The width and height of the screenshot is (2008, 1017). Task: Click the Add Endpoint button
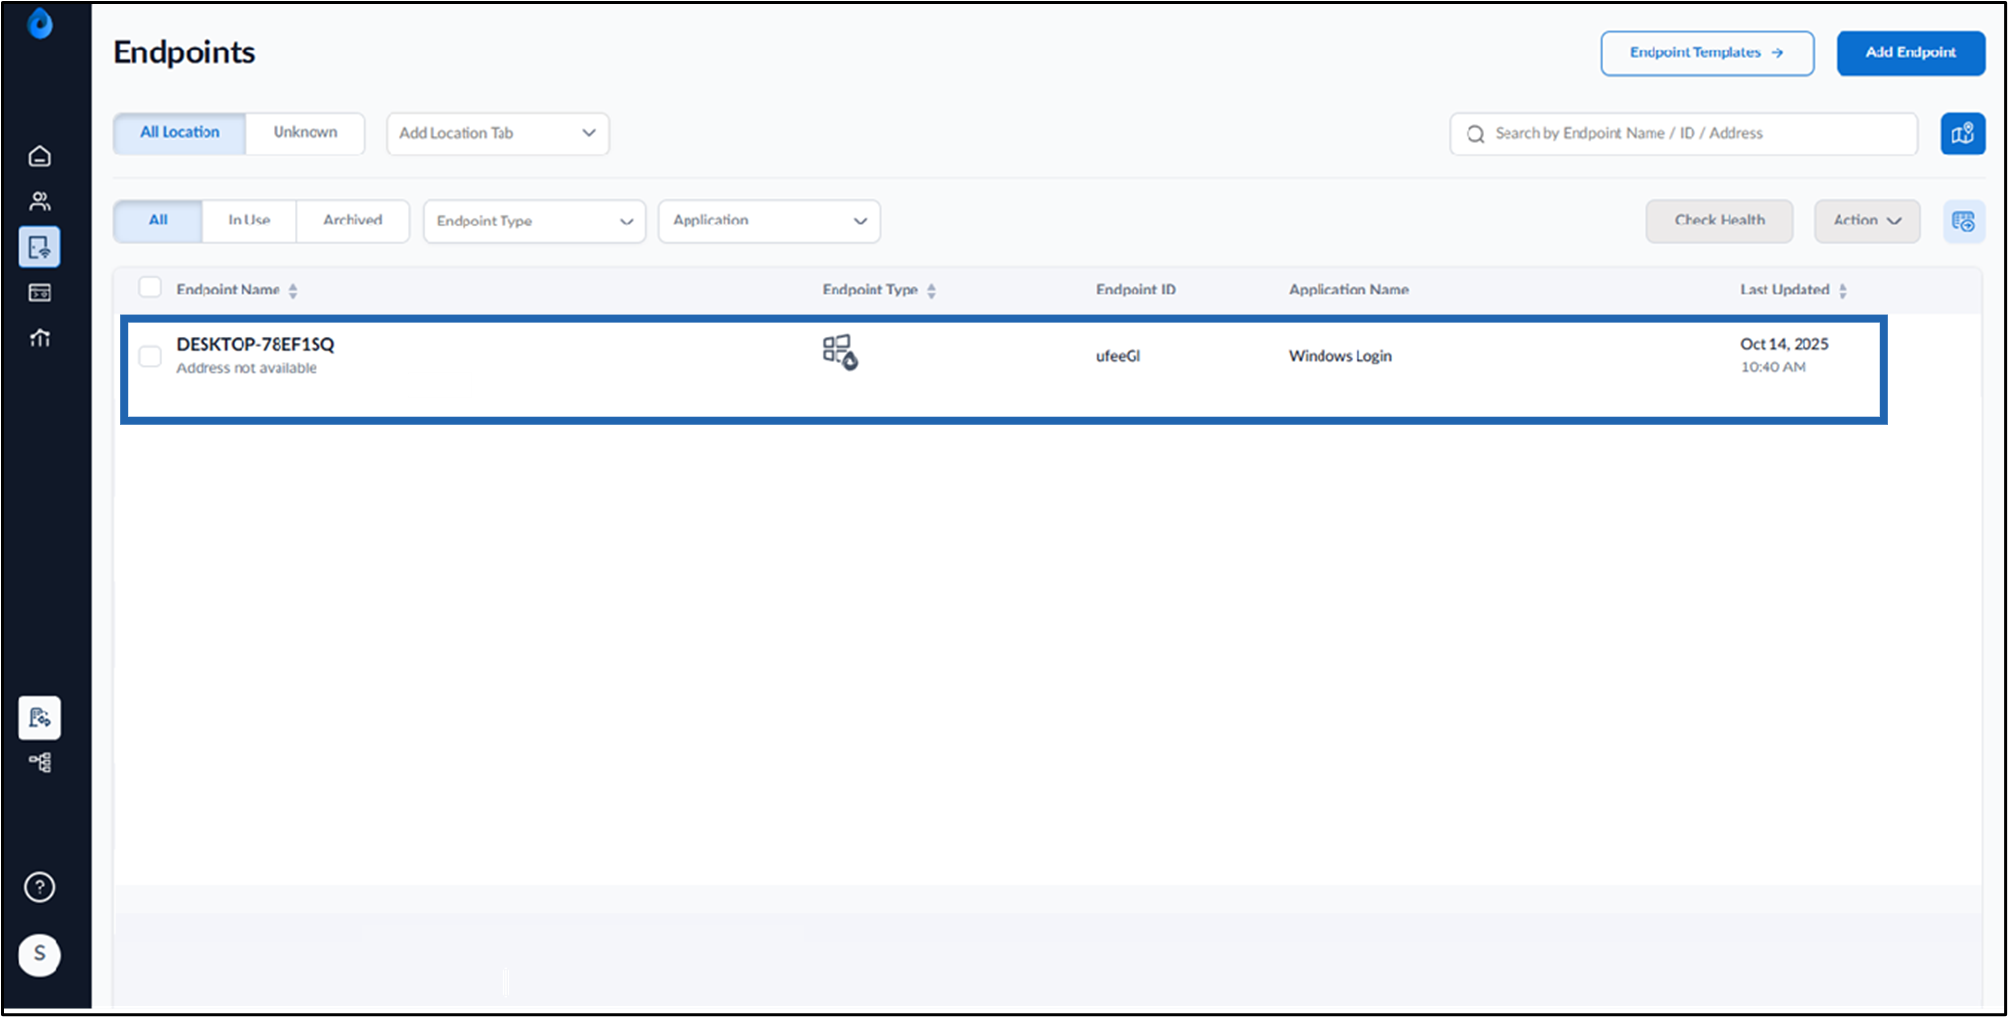pyautogui.click(x=1910, y=53)
